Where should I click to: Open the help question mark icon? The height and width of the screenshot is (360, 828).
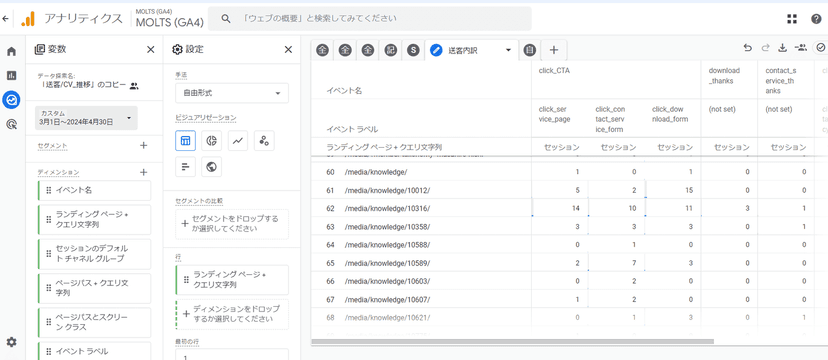(x=816, y=18)
